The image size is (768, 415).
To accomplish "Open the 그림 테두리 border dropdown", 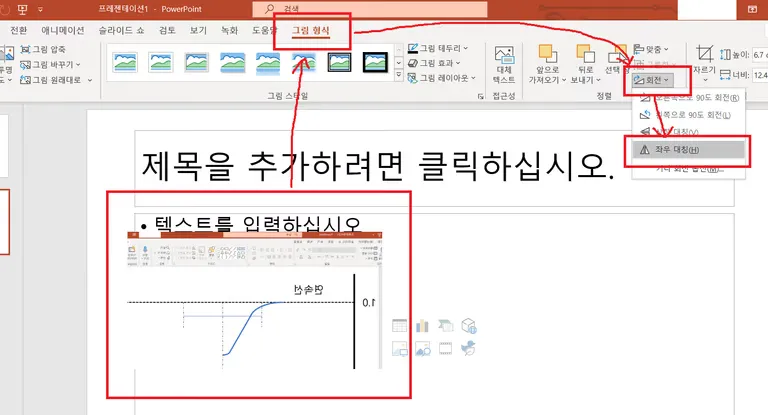I will (x=438, y=48).
